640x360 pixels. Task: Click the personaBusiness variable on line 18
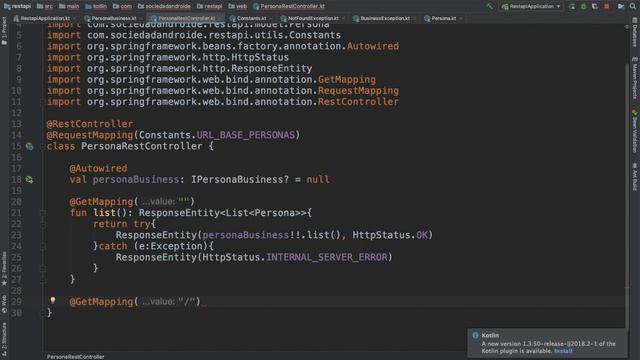tap(136, 180)
